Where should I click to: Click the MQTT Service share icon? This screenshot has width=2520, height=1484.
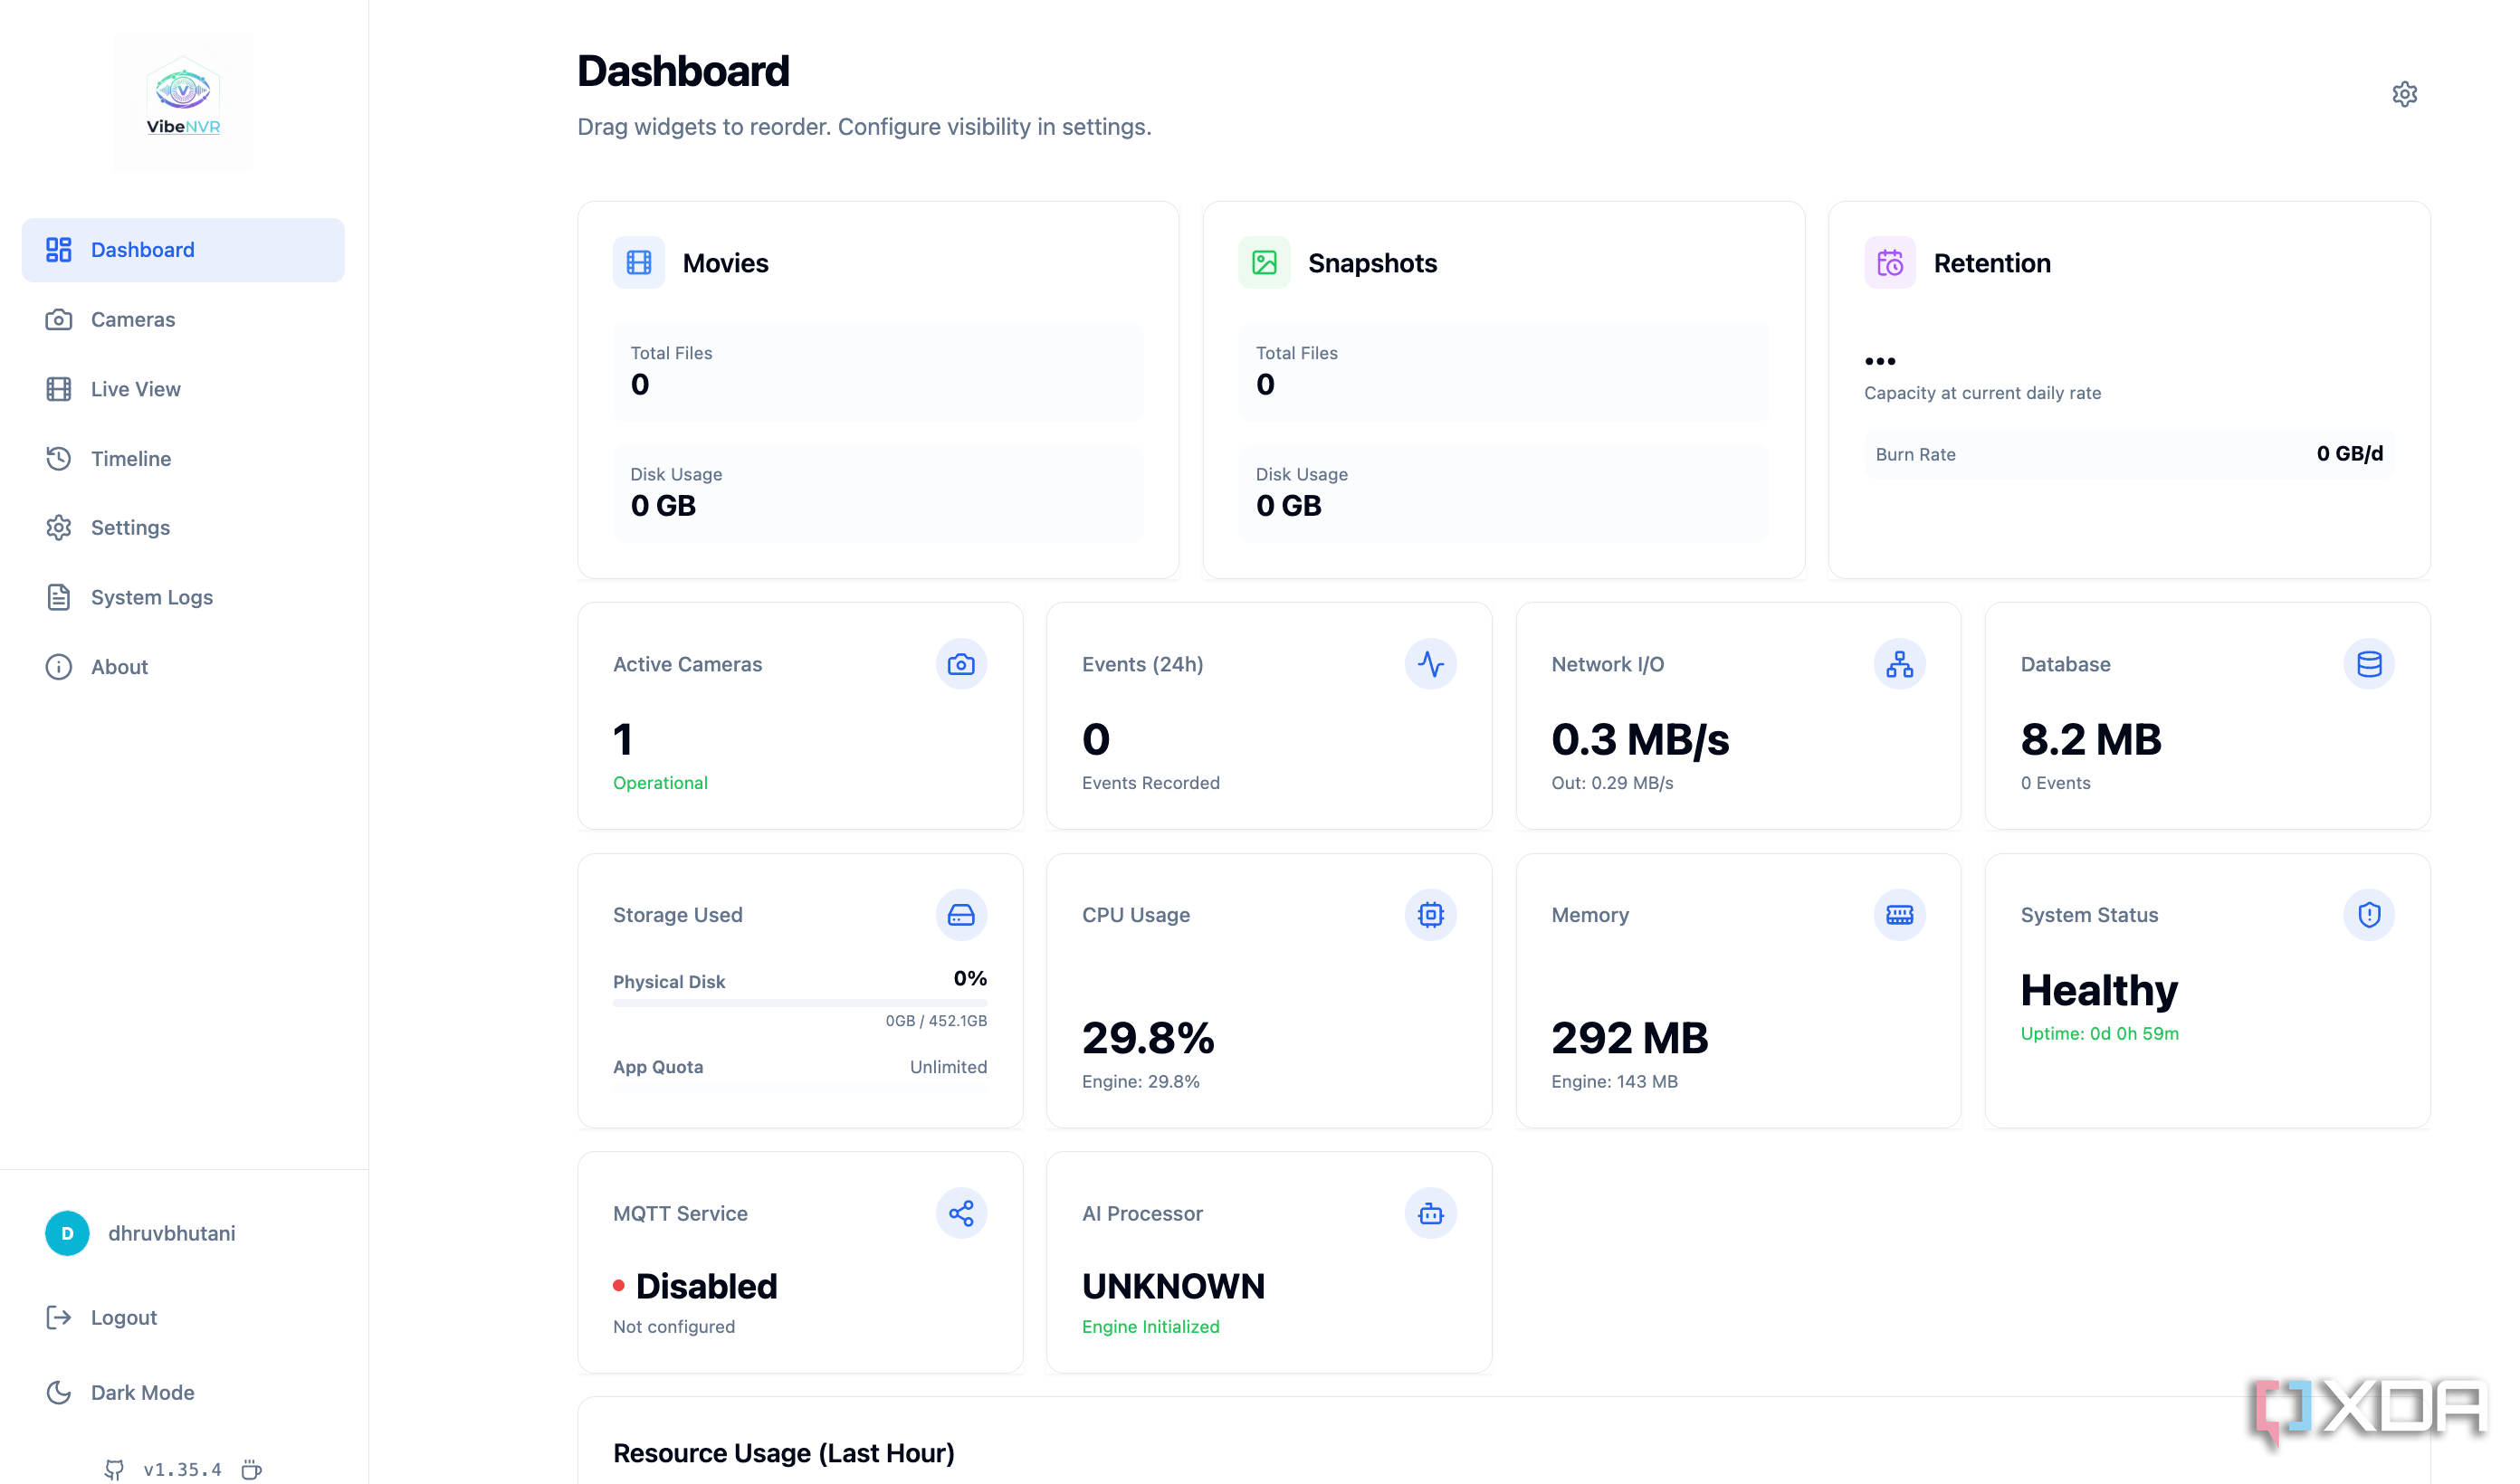coord(961,1213)
